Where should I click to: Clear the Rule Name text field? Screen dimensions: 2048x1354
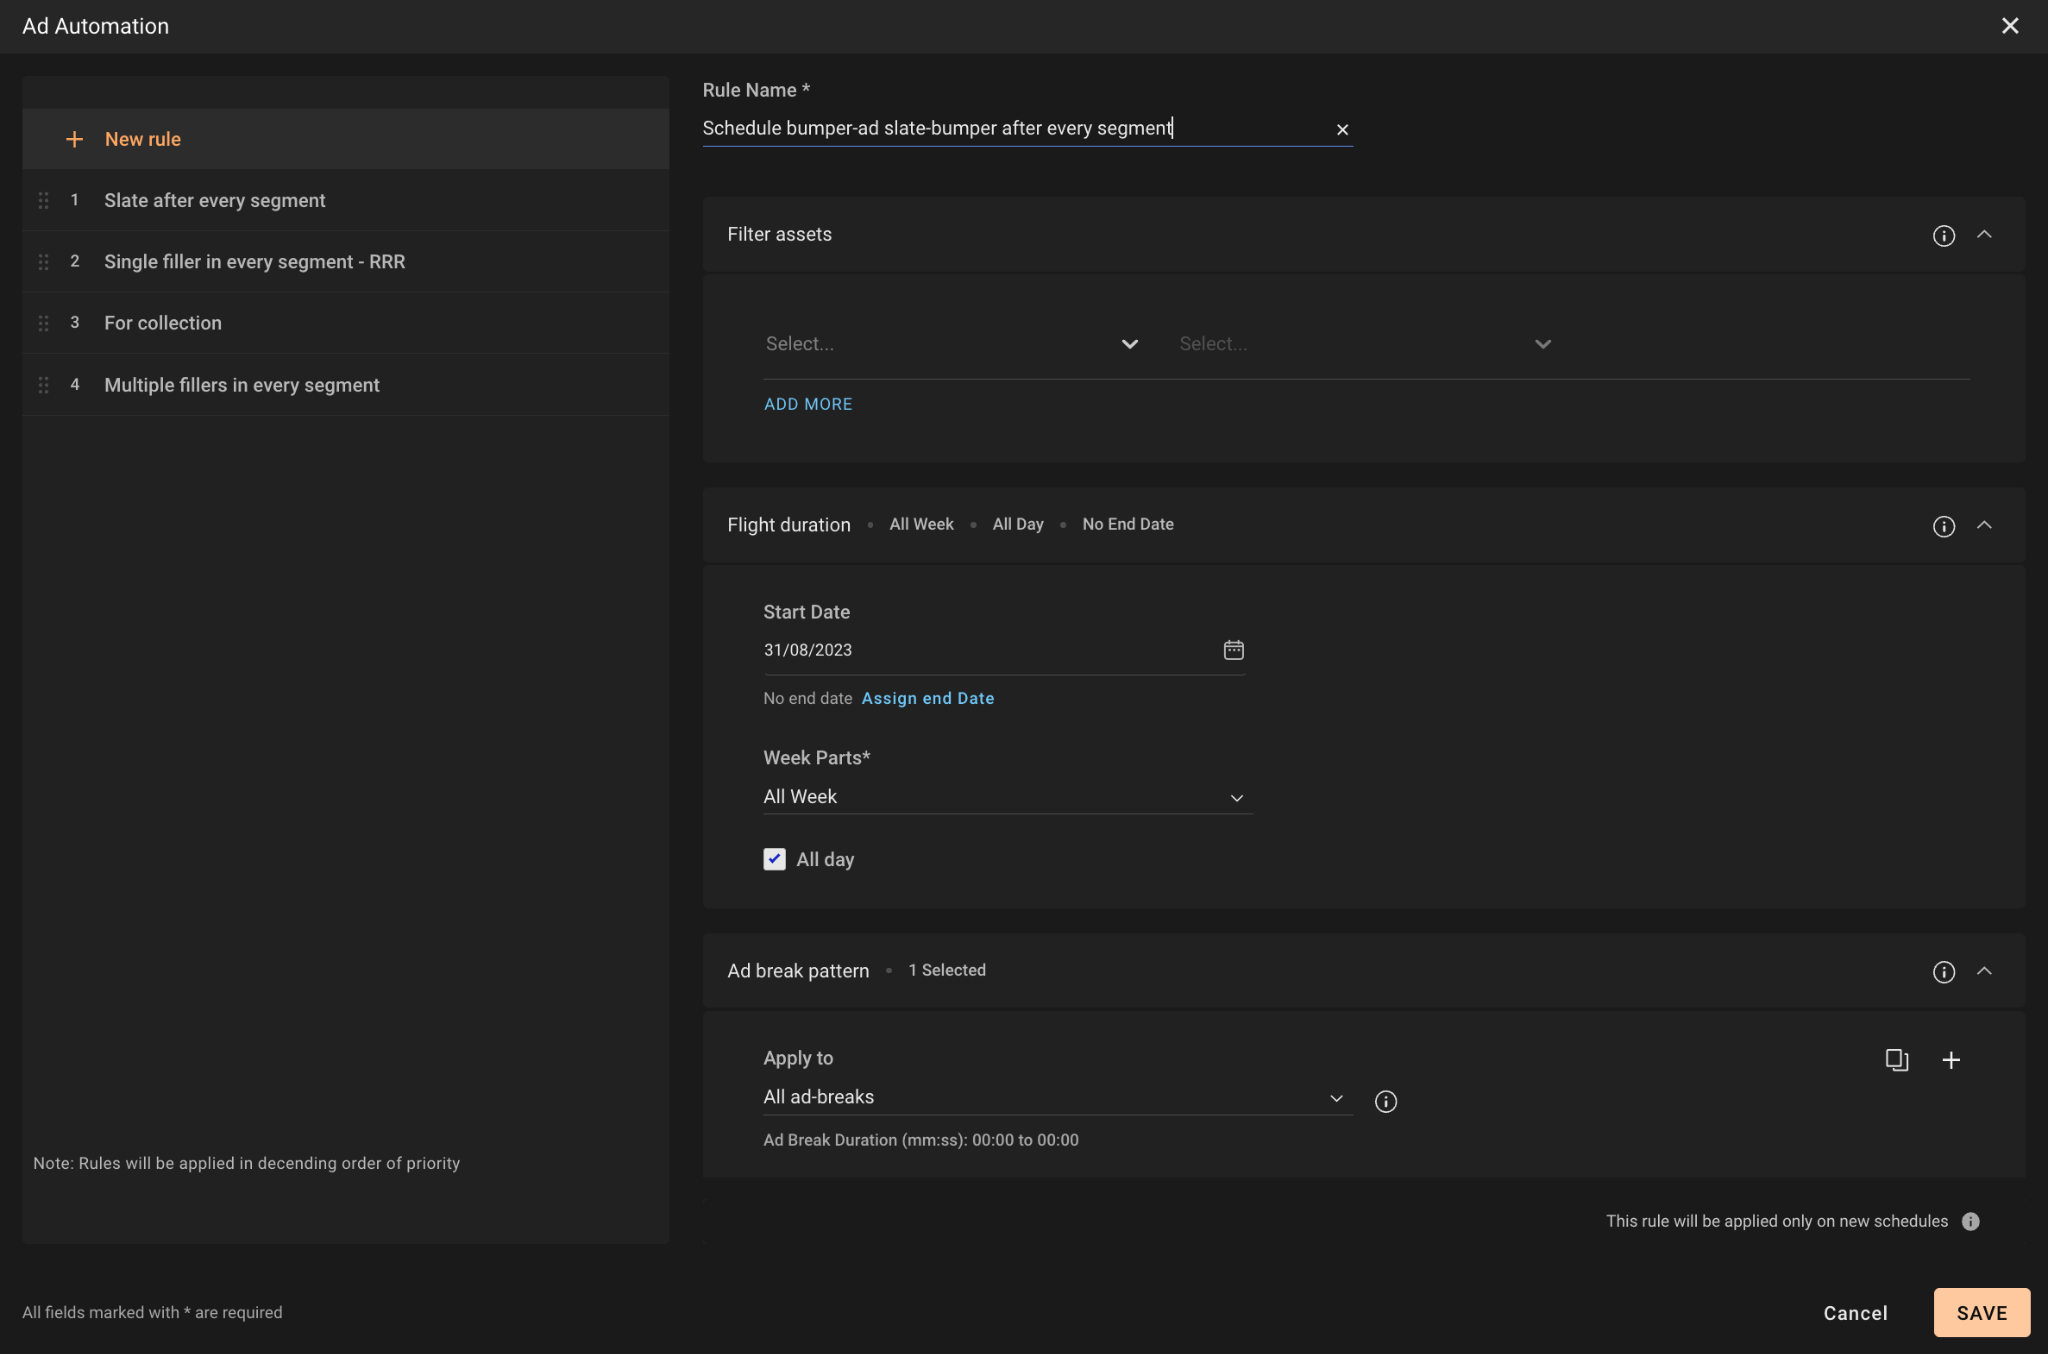[x=1342, y=130]
